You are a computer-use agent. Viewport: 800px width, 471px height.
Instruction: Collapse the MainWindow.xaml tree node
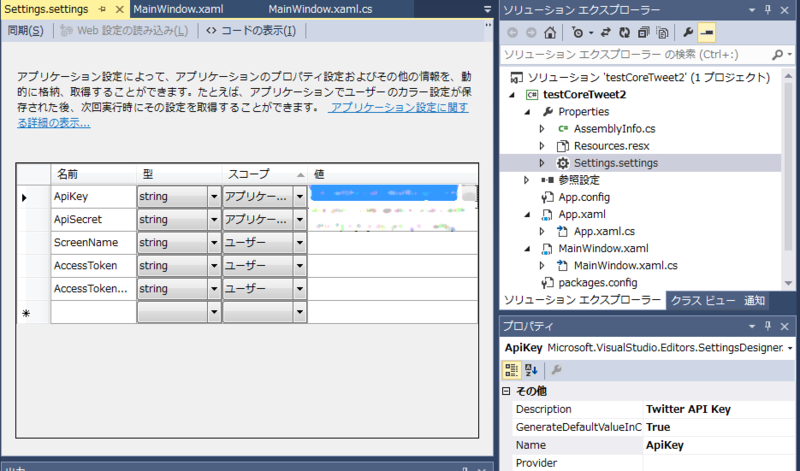point(528,249)
